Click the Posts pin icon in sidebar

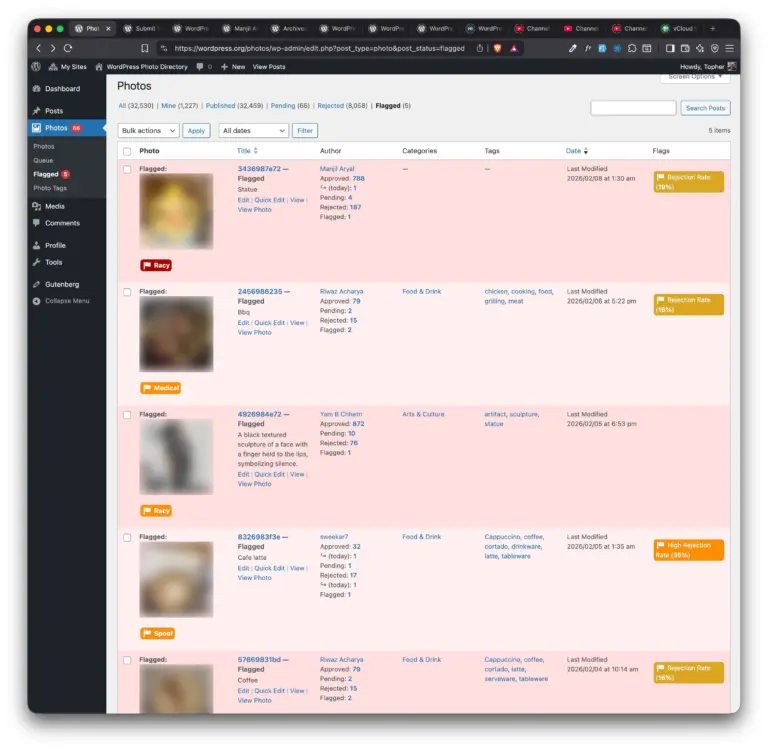coord(37,111)
